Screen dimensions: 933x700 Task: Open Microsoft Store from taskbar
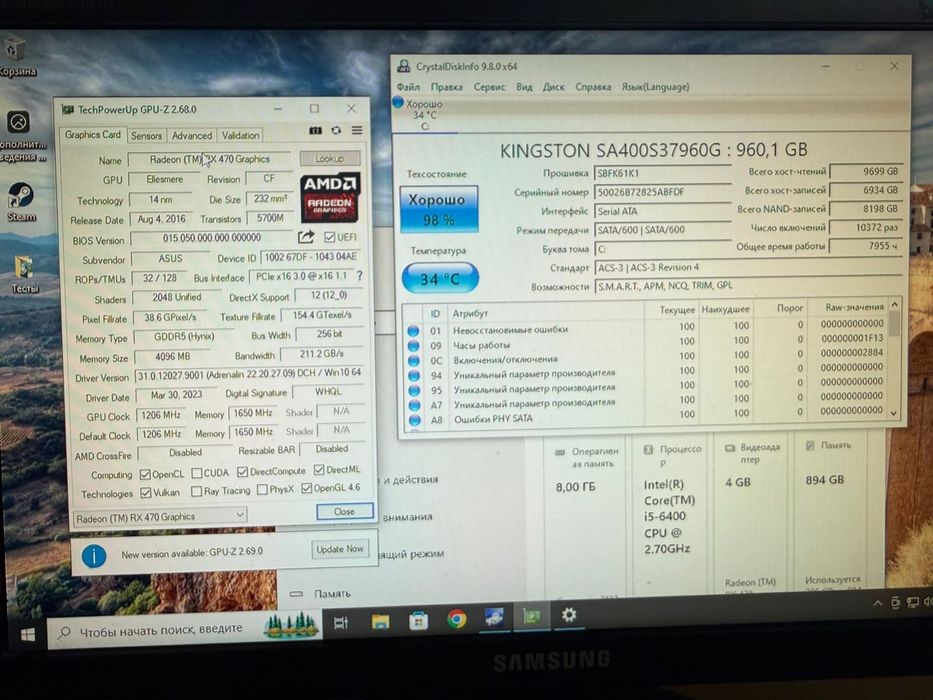point(418,621)
